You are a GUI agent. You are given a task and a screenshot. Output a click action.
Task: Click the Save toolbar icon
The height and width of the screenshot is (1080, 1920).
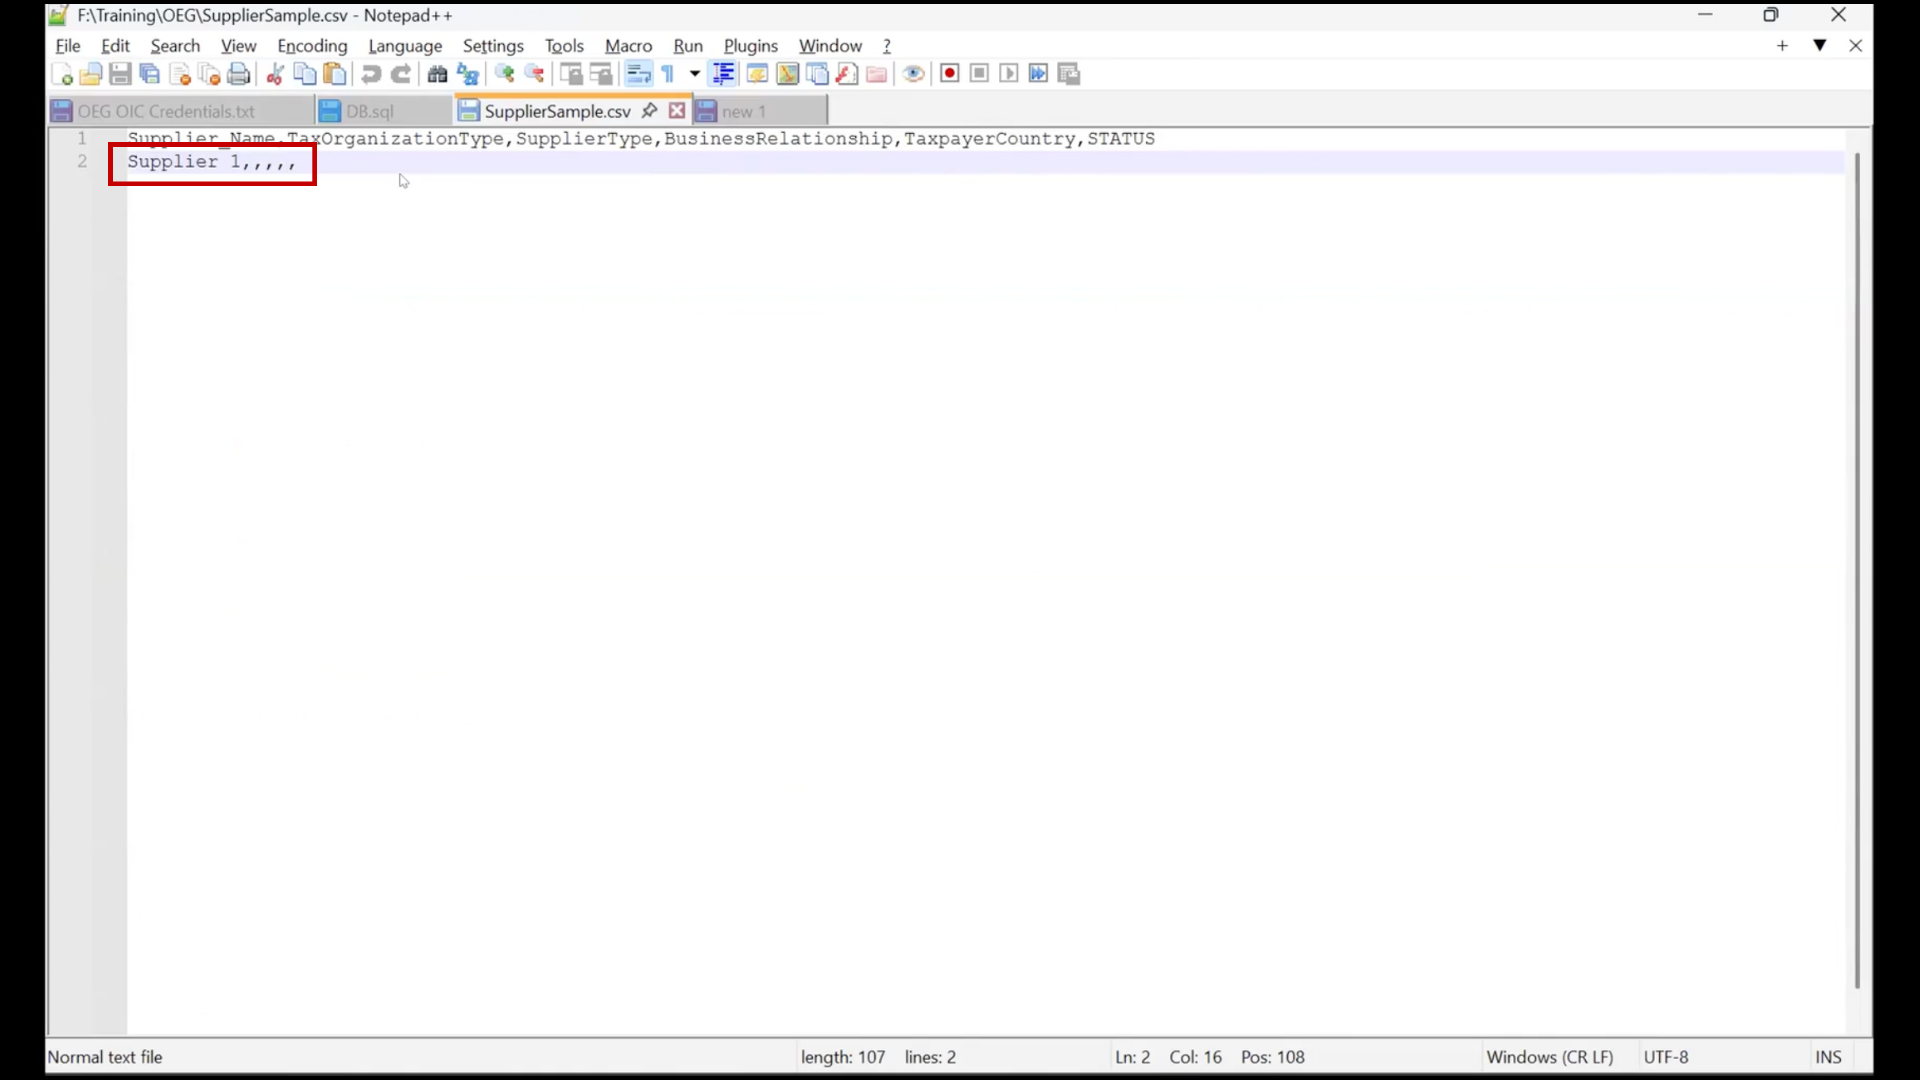click(x=120, y=74)
